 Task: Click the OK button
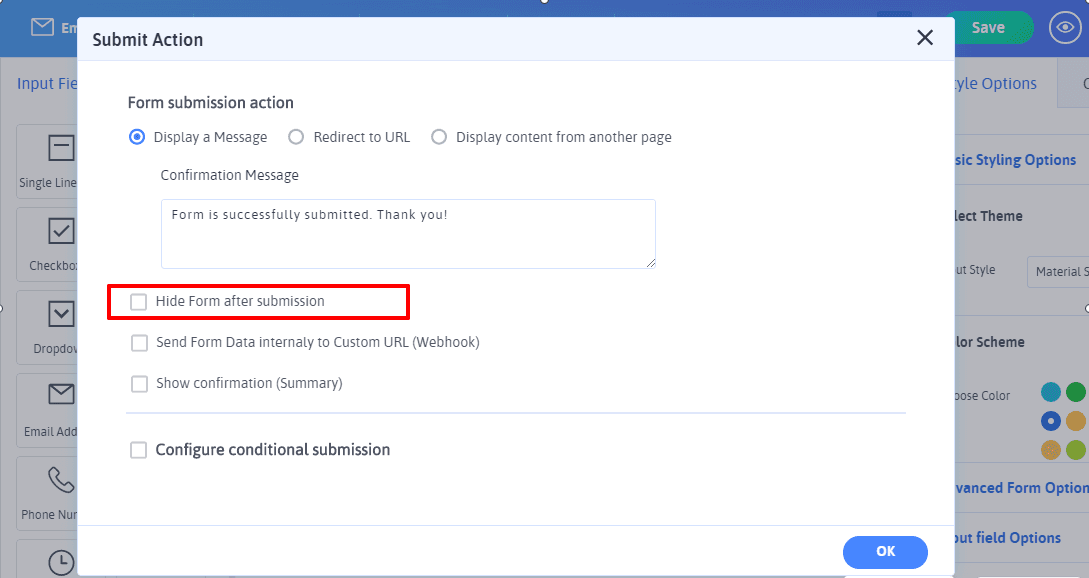coord(885,552)
